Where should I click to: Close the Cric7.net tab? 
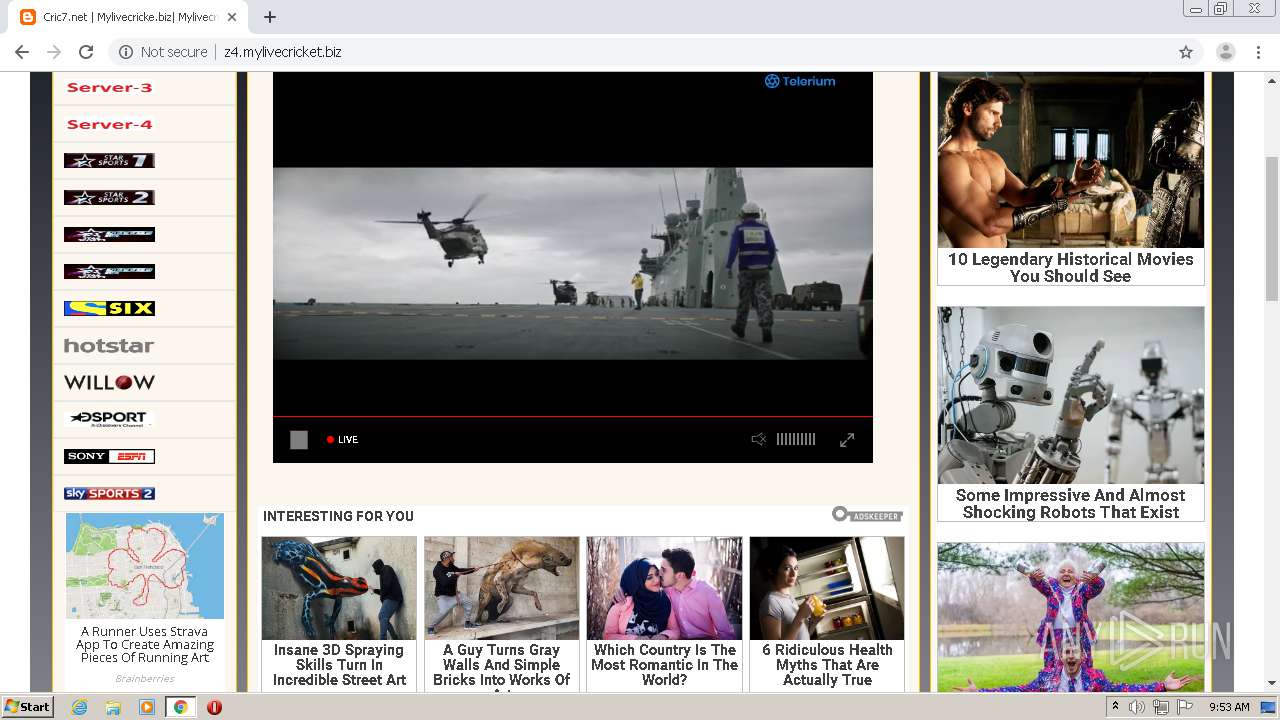pyautogui.click(x=232, y=17)
